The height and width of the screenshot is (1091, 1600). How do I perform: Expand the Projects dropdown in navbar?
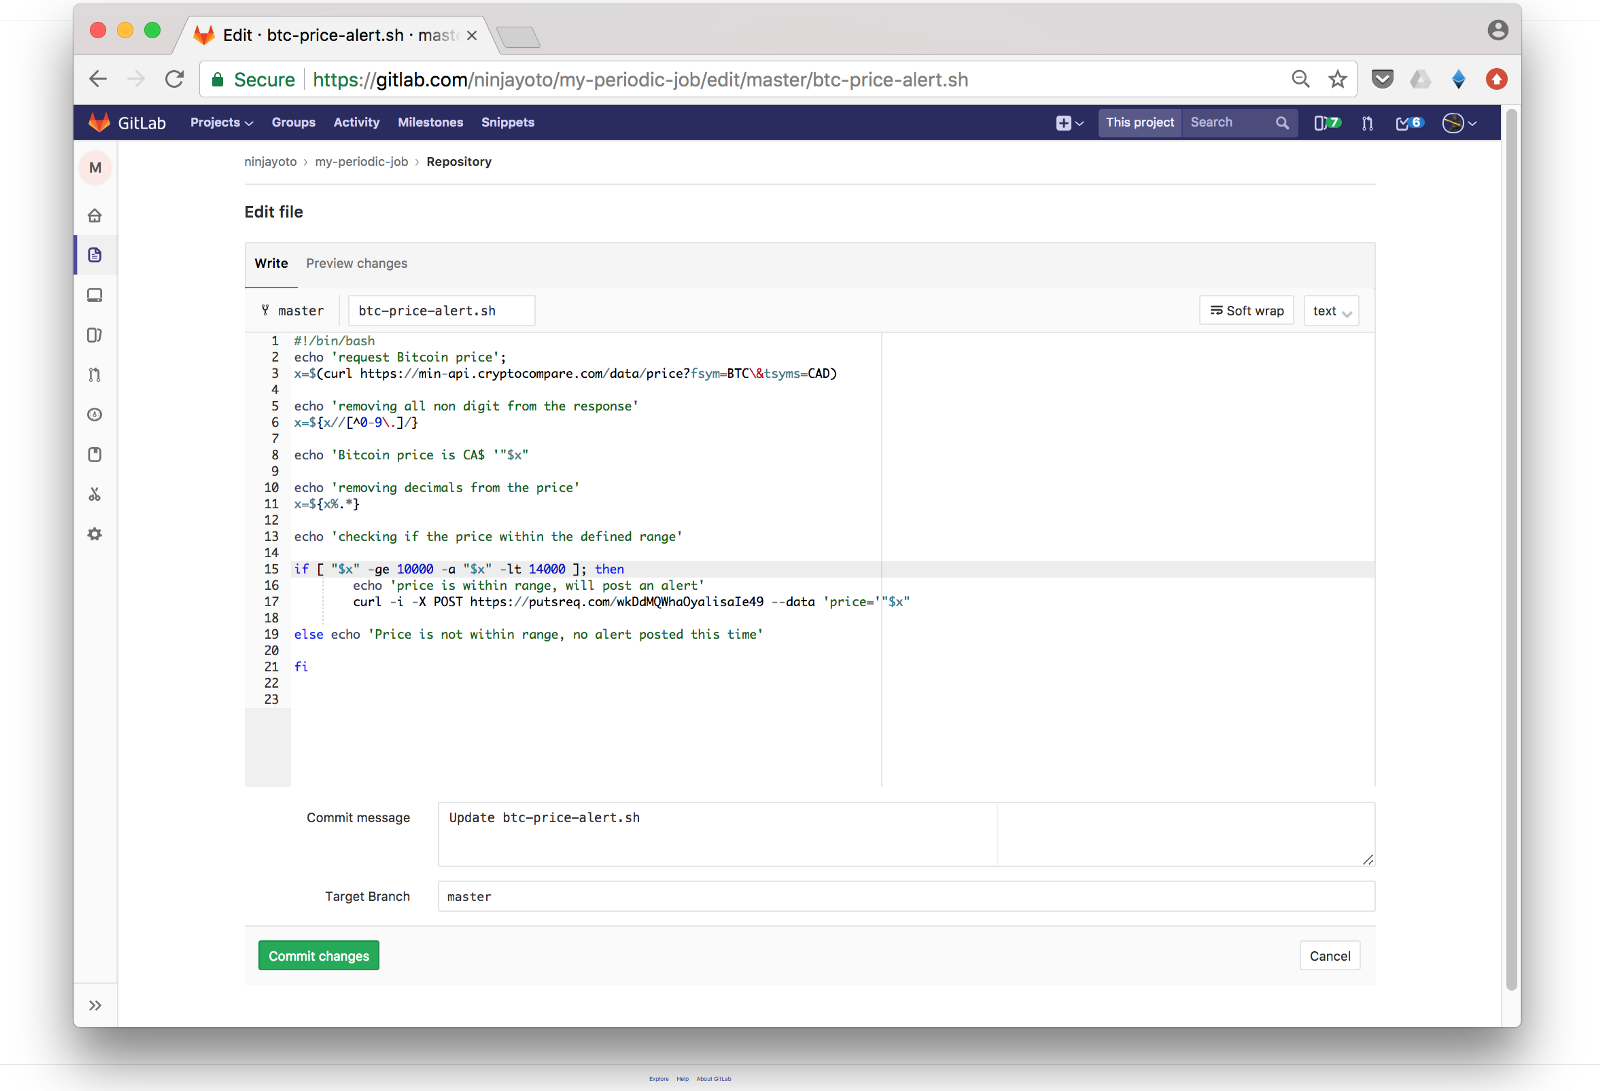(221, 123)
